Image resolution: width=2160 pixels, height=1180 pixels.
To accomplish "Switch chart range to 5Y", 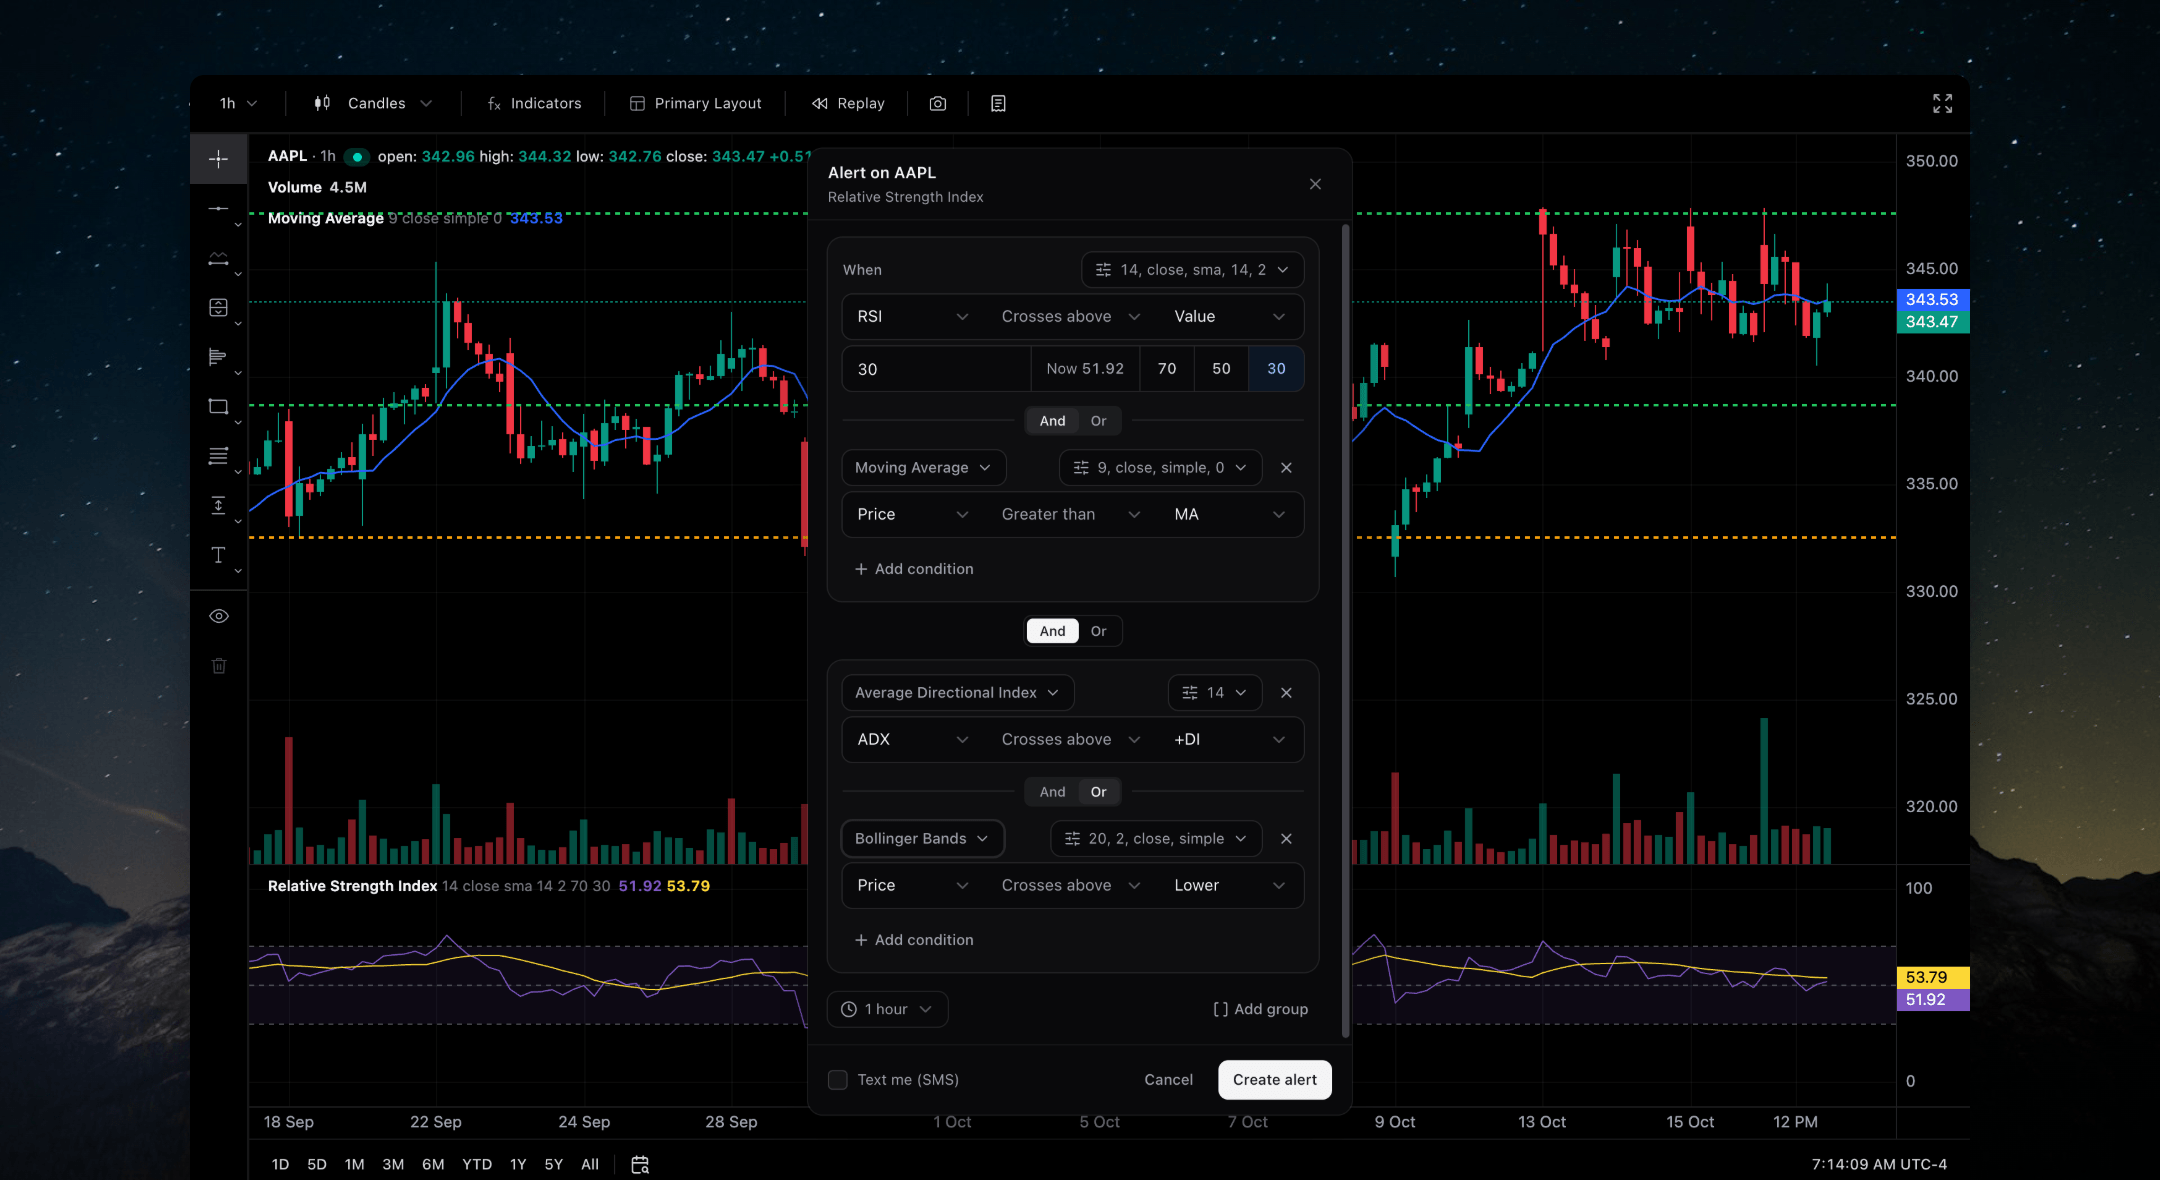I will (x=553, y=1165).
